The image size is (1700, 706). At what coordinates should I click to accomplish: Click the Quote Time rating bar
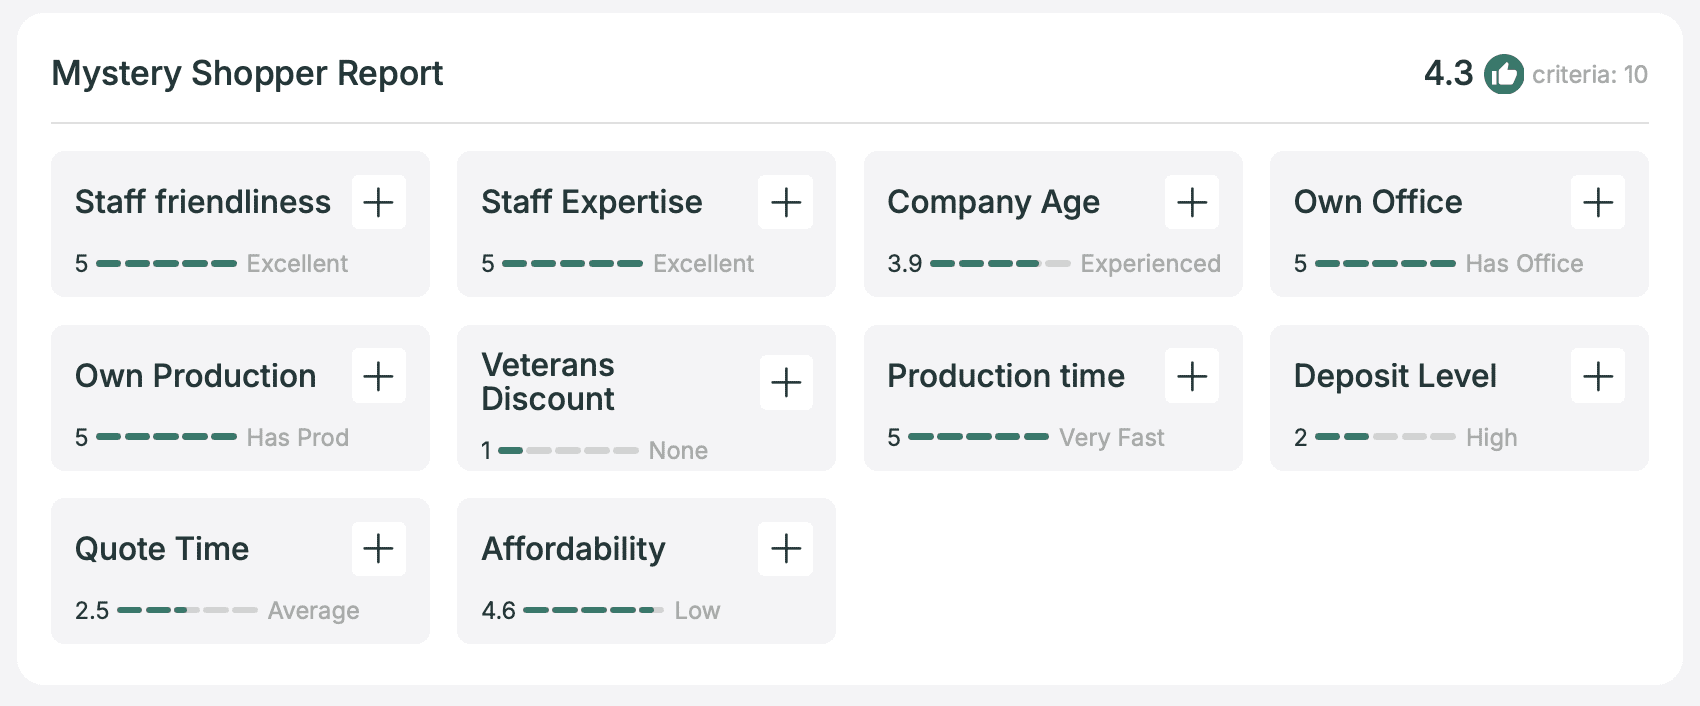click(187, 610)
